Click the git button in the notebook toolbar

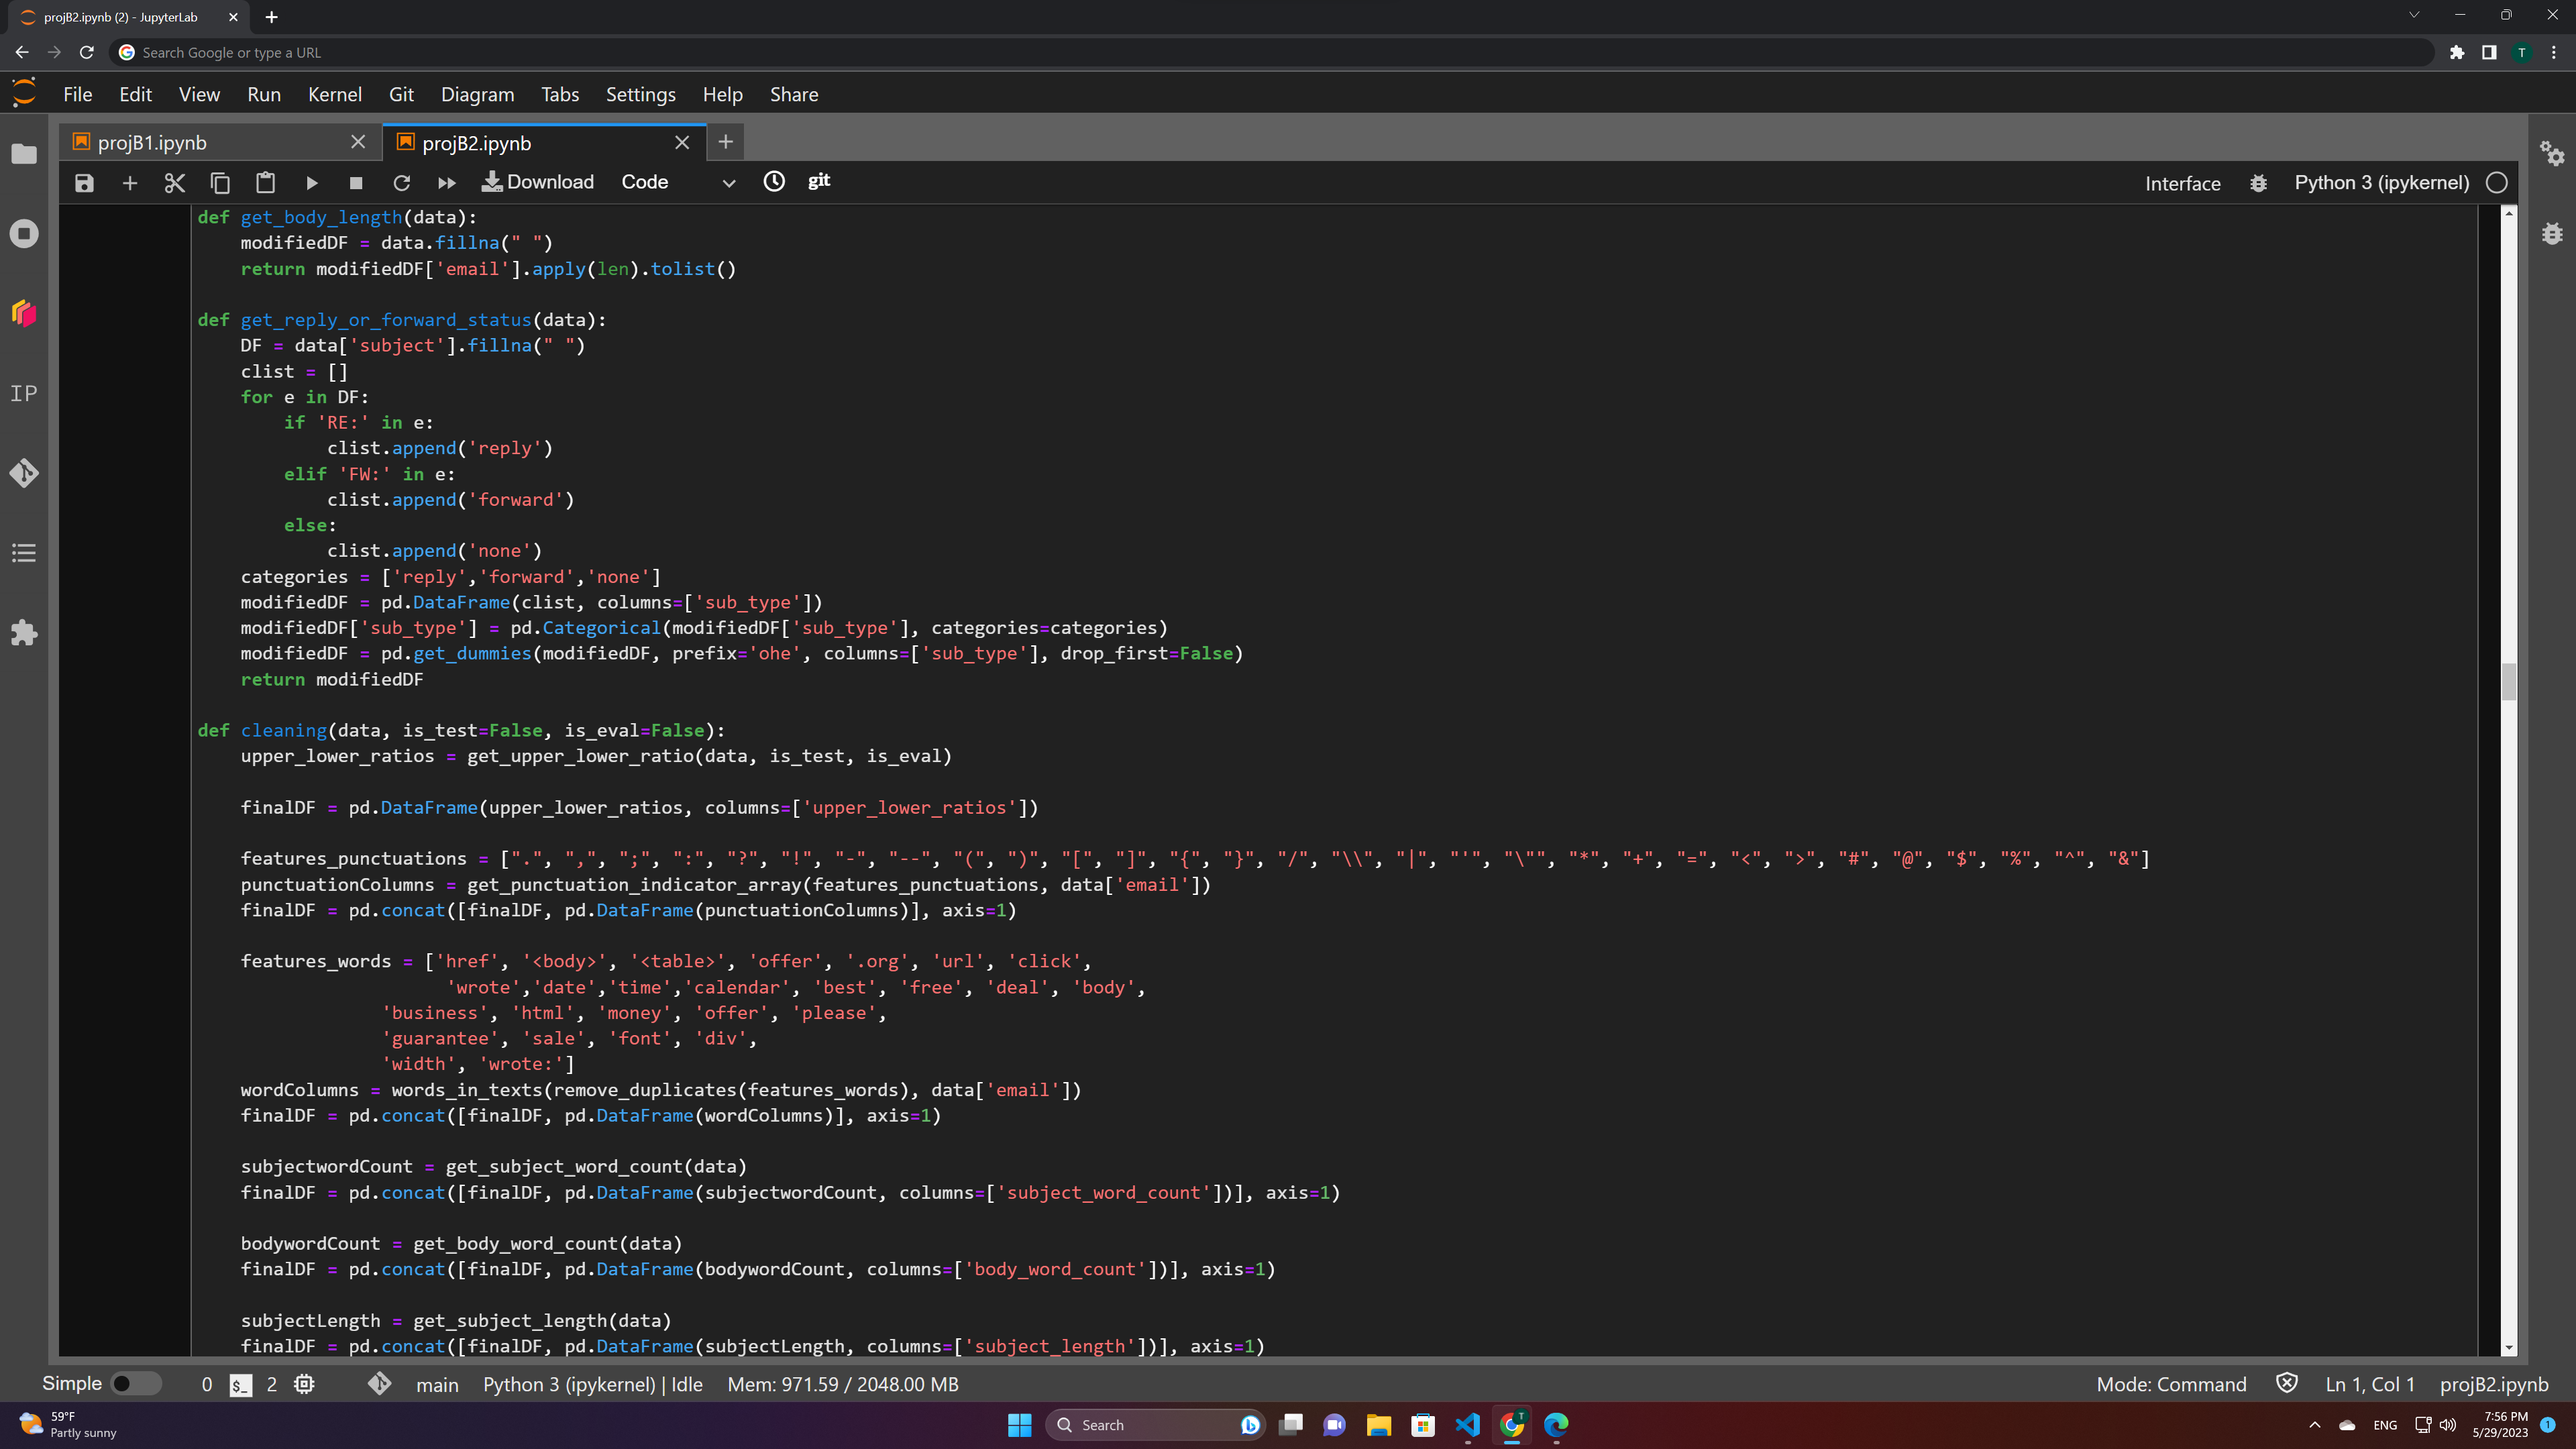coord(818,181)
